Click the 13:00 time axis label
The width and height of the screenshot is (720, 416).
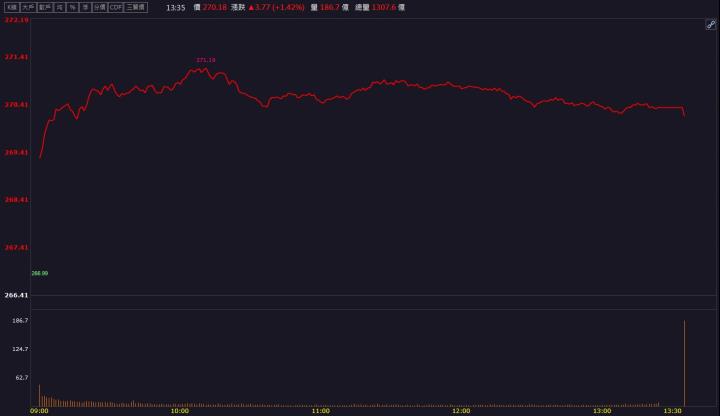point(602,411)
